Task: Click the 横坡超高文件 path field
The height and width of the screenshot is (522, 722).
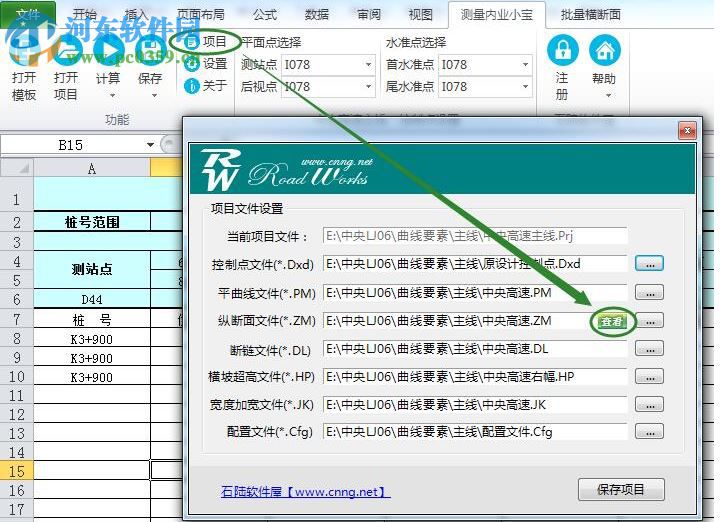Action: tap(475, 377)
